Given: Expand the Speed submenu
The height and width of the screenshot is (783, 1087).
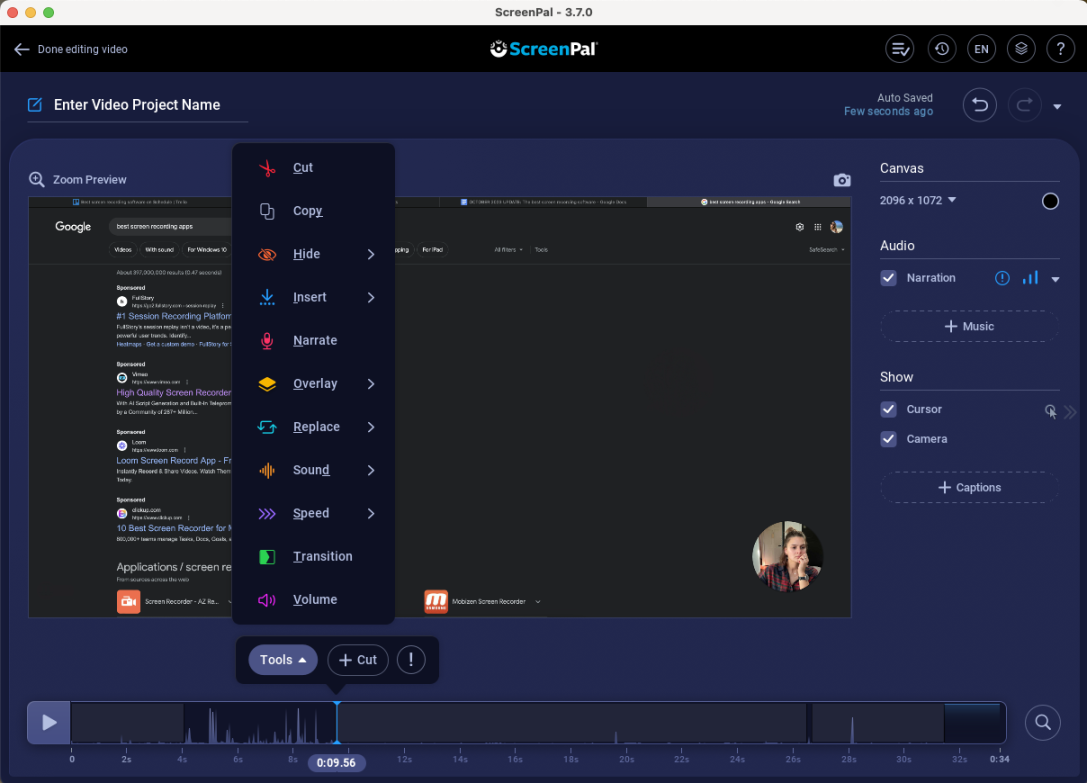Looking at the screenshot, I should (310, 513).
